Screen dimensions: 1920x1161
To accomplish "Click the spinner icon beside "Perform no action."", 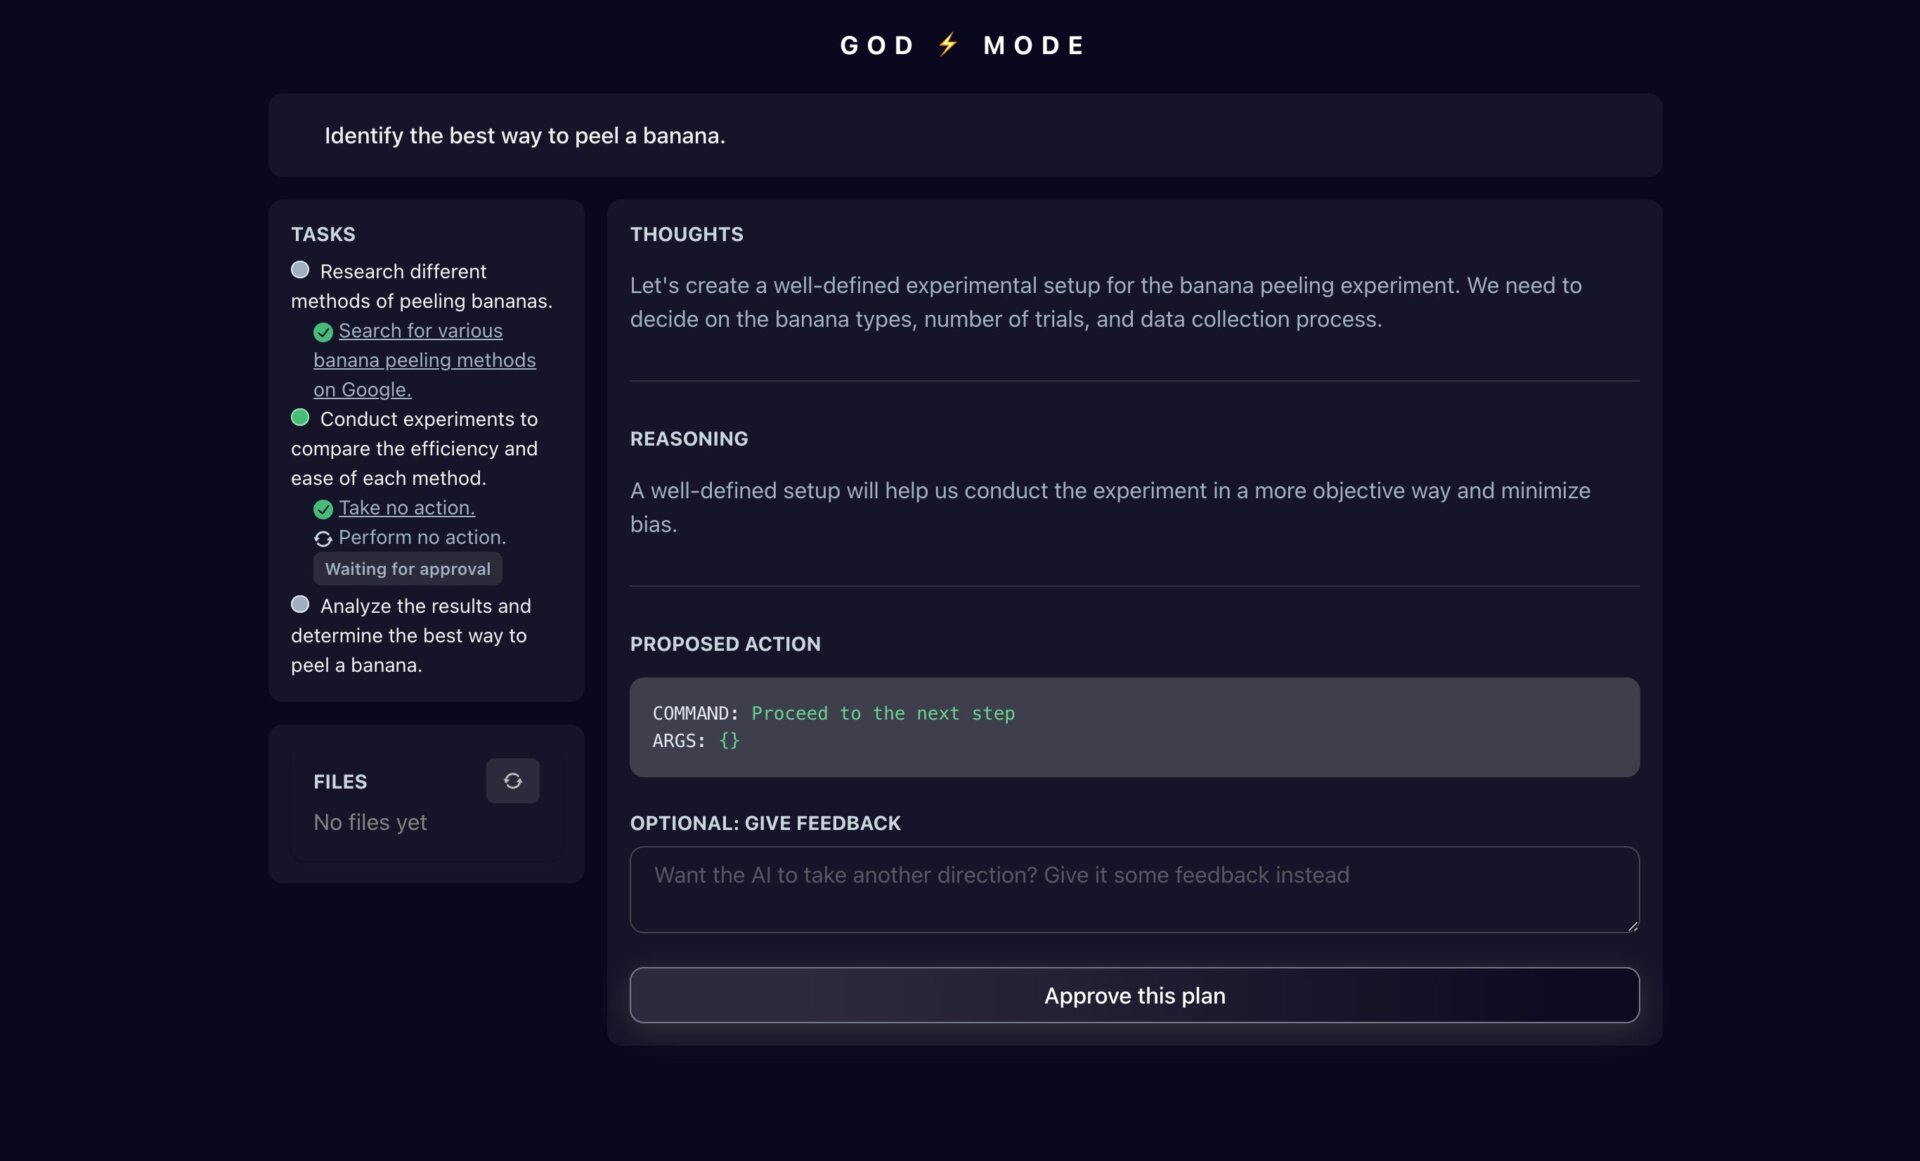I will coord(322,539).
